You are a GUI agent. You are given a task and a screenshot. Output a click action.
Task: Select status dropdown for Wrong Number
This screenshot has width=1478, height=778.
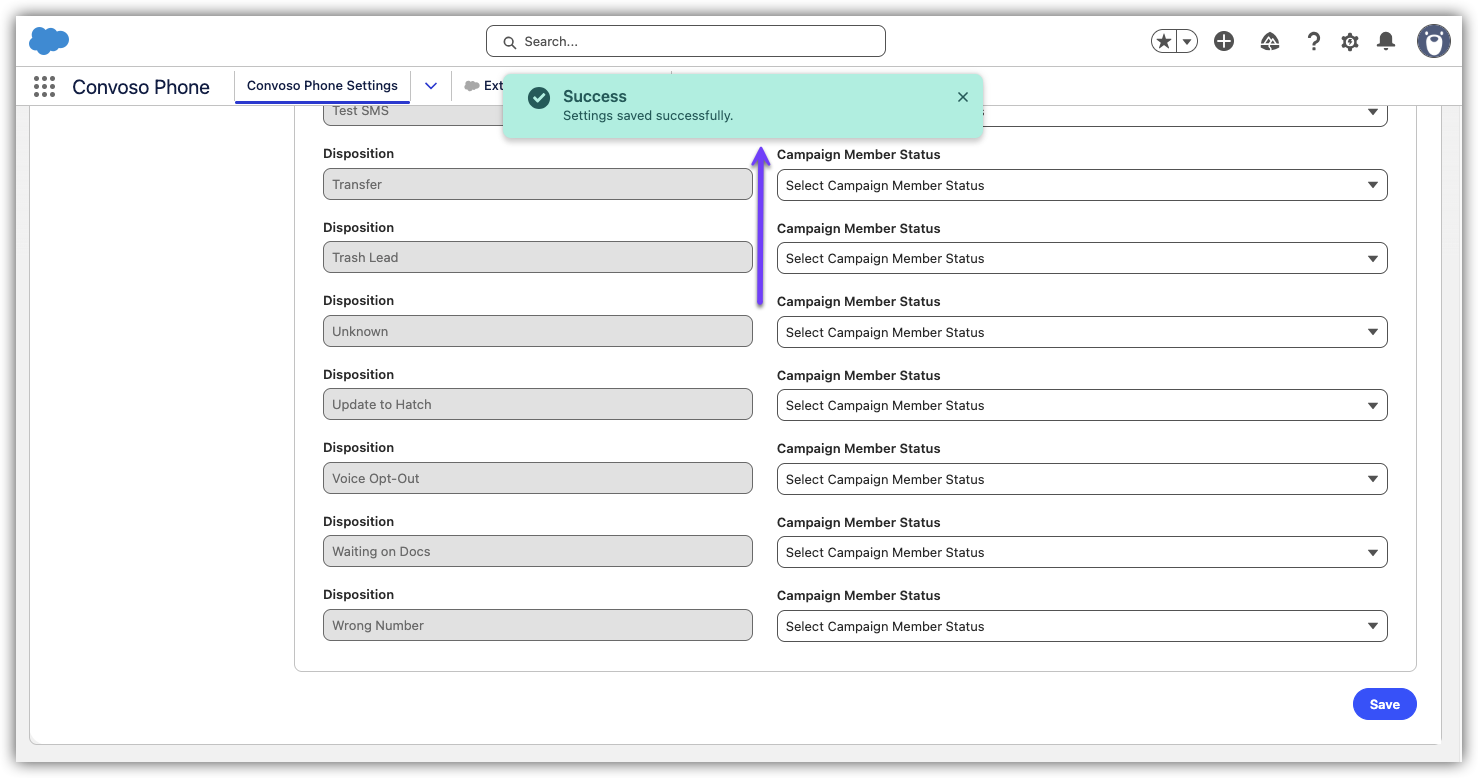coord(1081,626)
